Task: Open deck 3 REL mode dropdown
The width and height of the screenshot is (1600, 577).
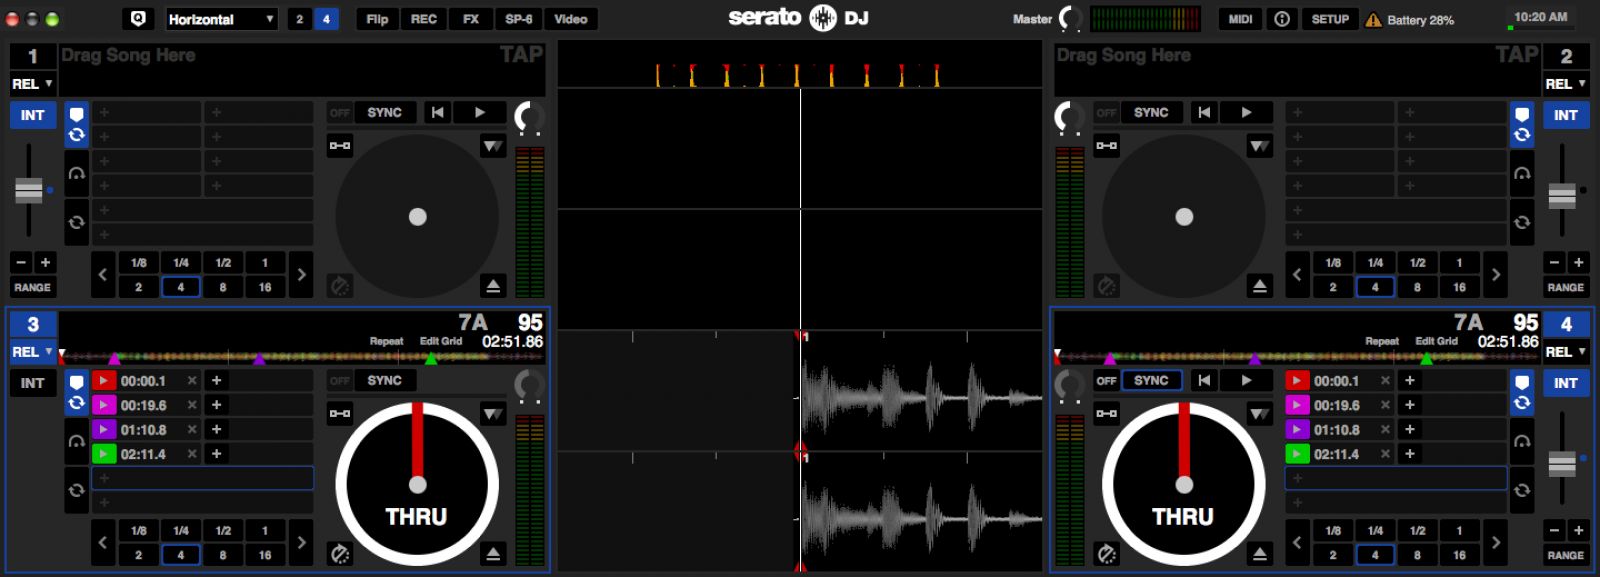Action: tap(32, 352)
